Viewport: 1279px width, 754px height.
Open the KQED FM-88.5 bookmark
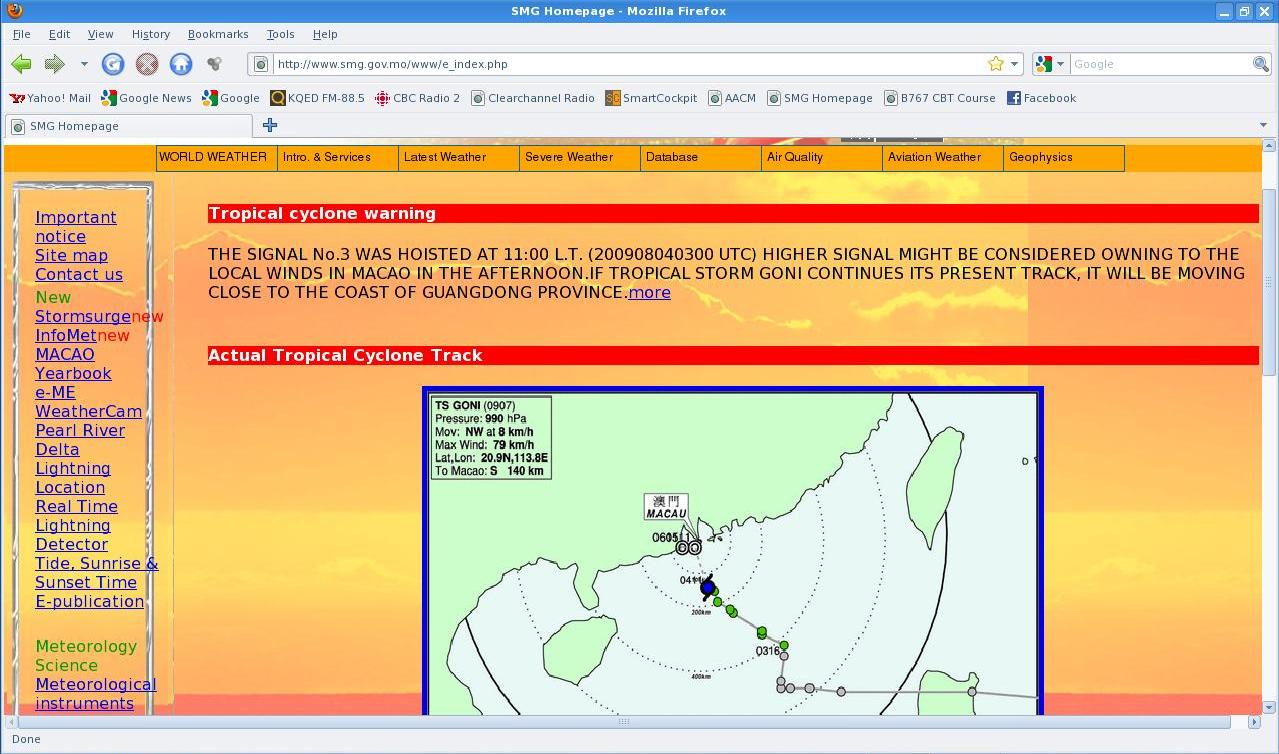coord(317,98)
